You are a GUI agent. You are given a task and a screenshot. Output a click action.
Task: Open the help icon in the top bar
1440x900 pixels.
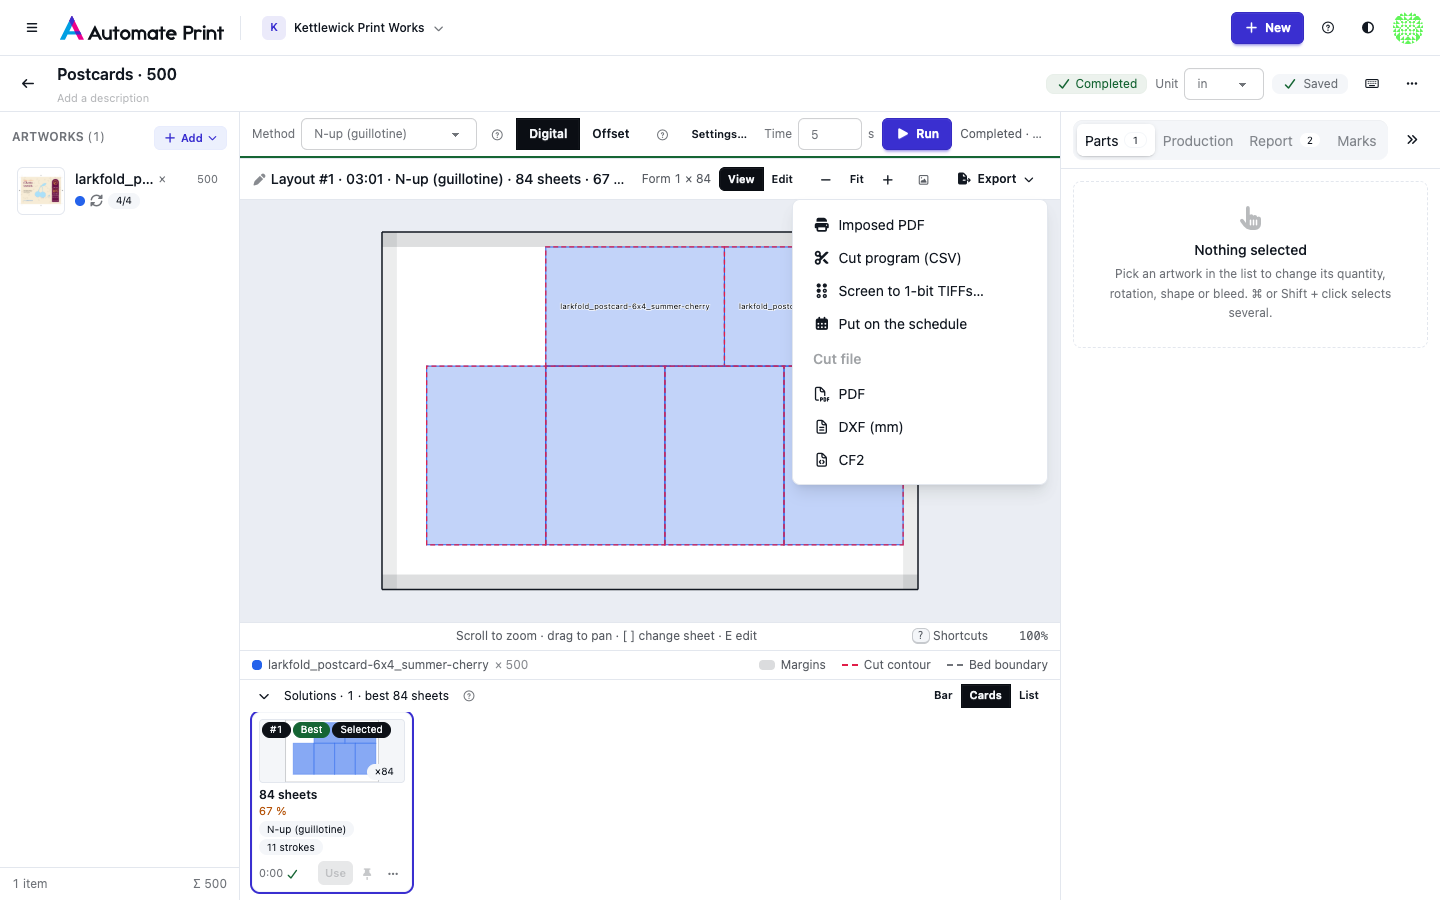click(1328, 28)
